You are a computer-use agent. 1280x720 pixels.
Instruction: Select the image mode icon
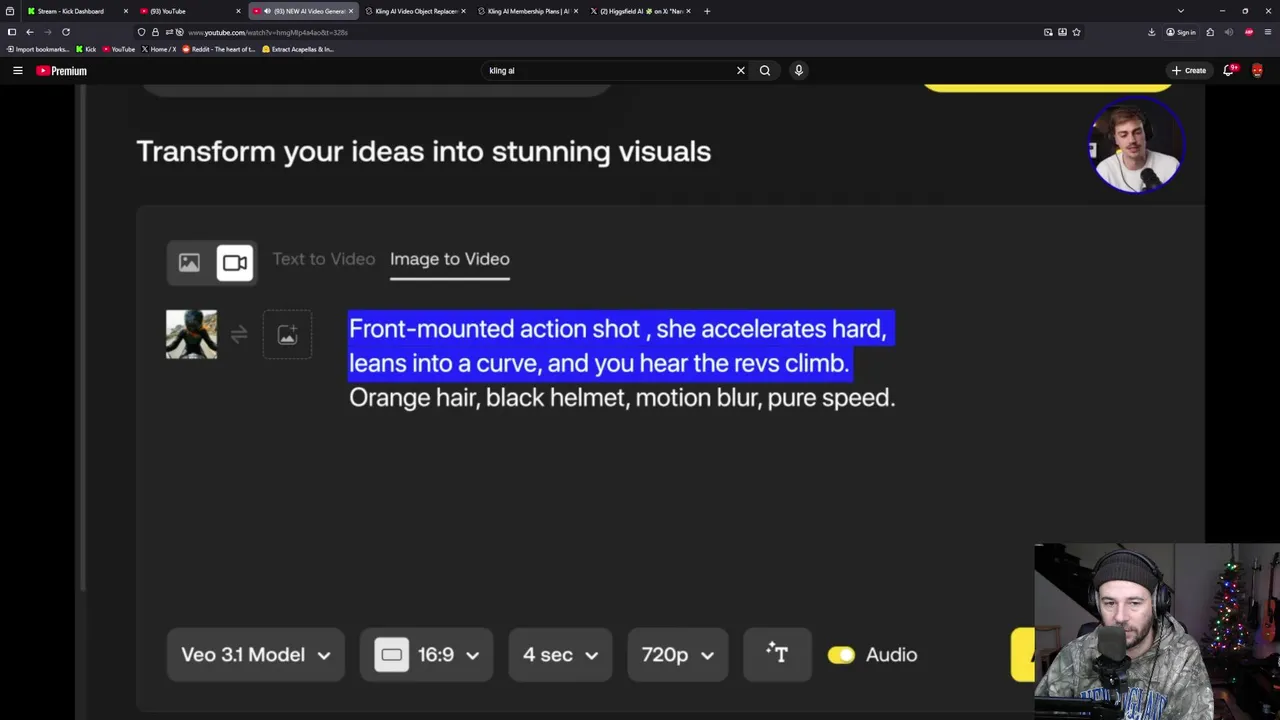click(189, 263)
